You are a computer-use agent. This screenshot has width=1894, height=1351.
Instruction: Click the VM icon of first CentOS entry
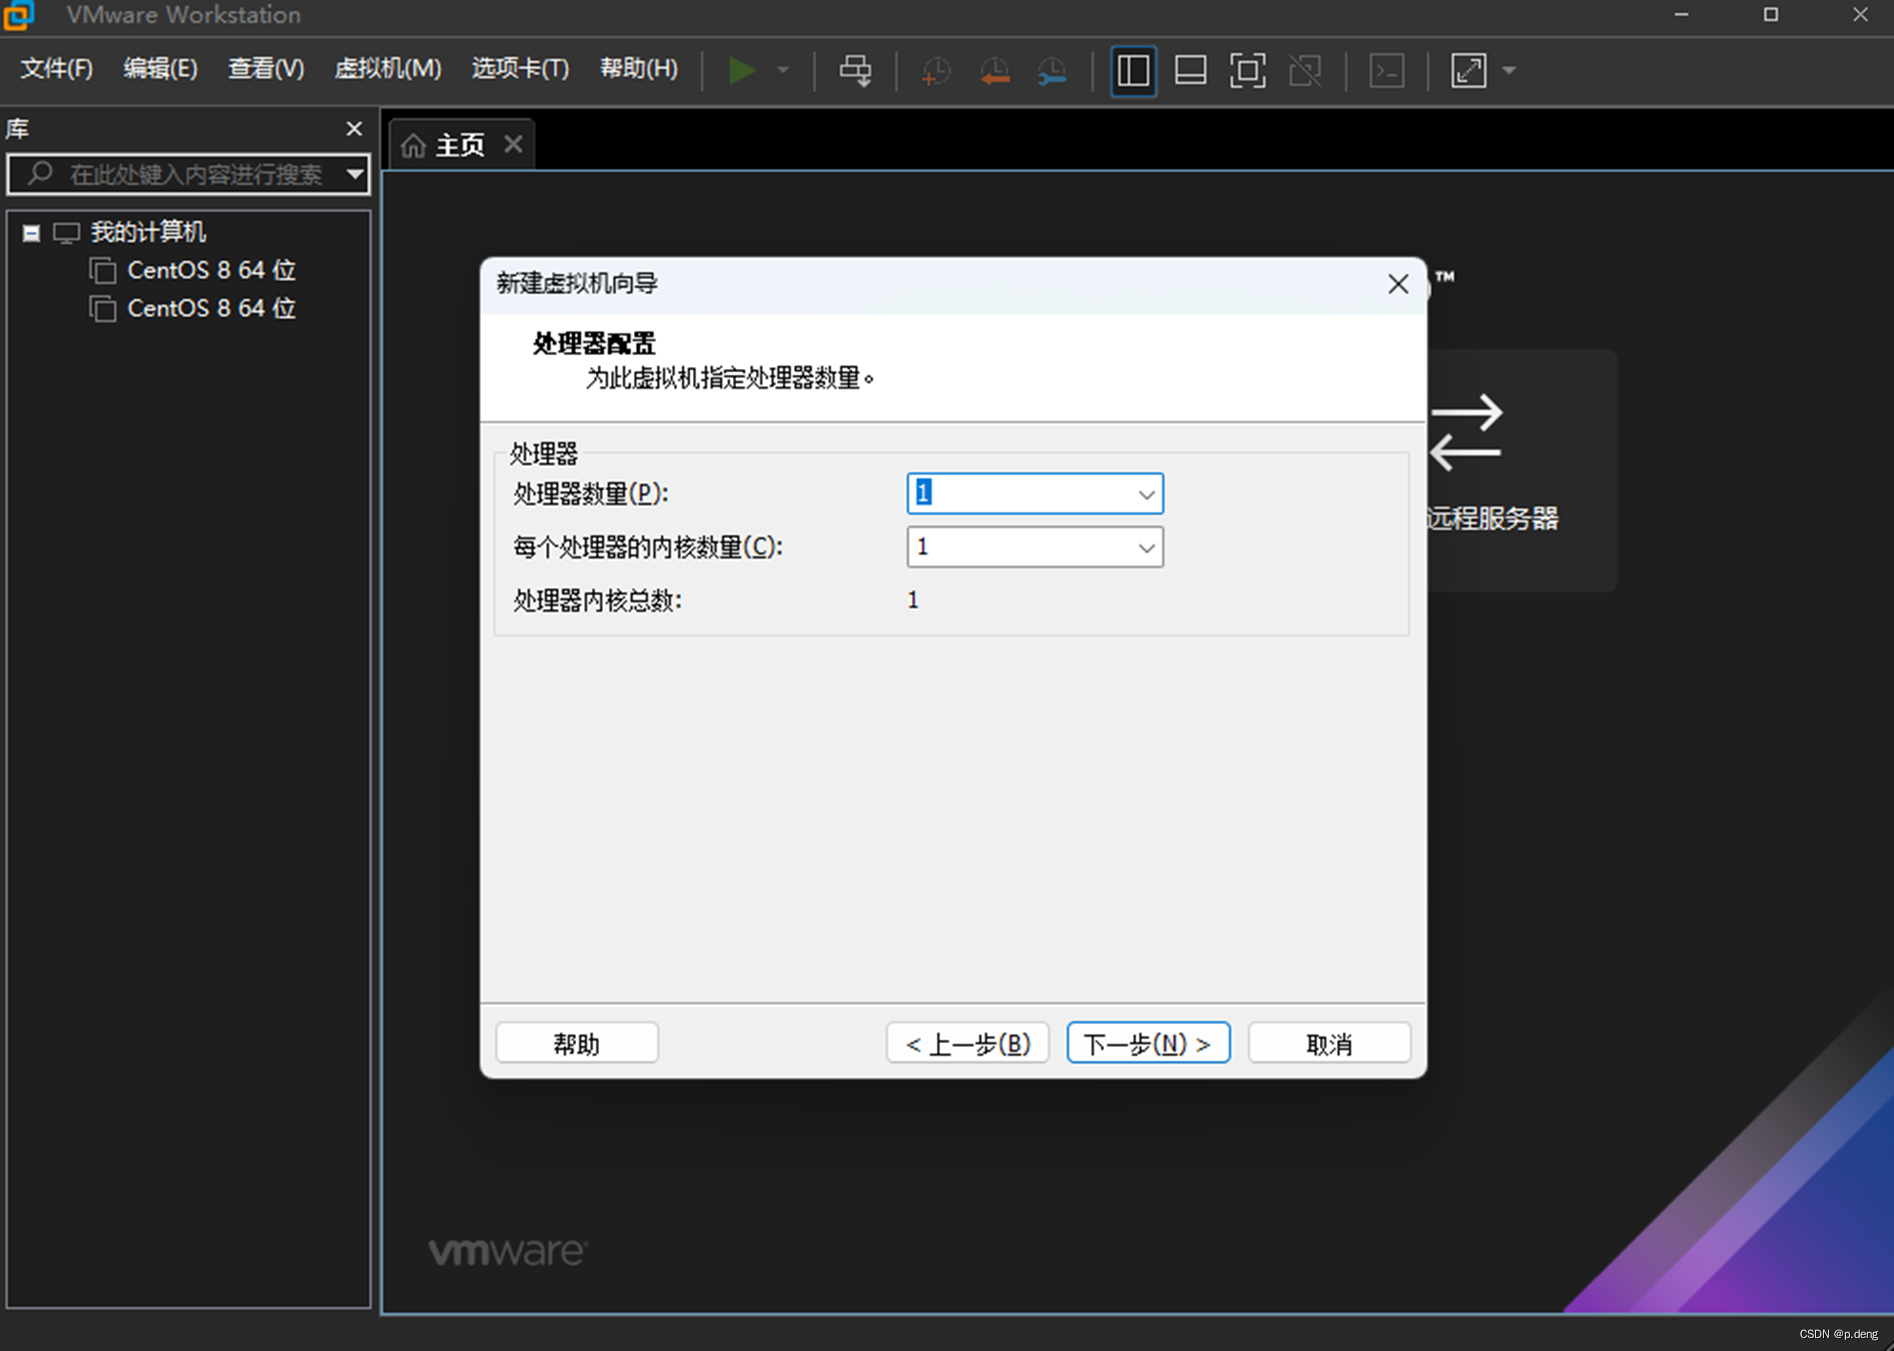click(x=102, y=270)
